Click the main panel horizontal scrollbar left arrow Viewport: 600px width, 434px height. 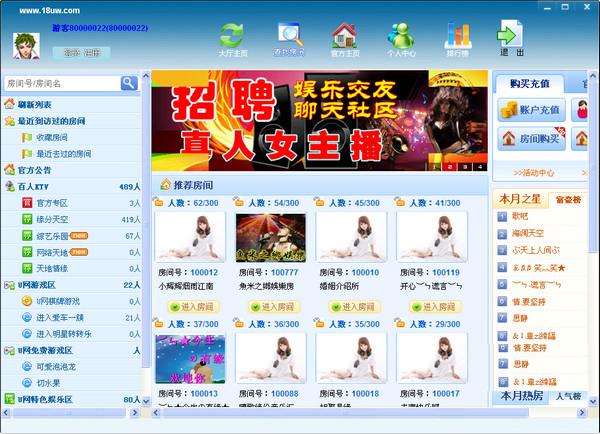point(156,413)
